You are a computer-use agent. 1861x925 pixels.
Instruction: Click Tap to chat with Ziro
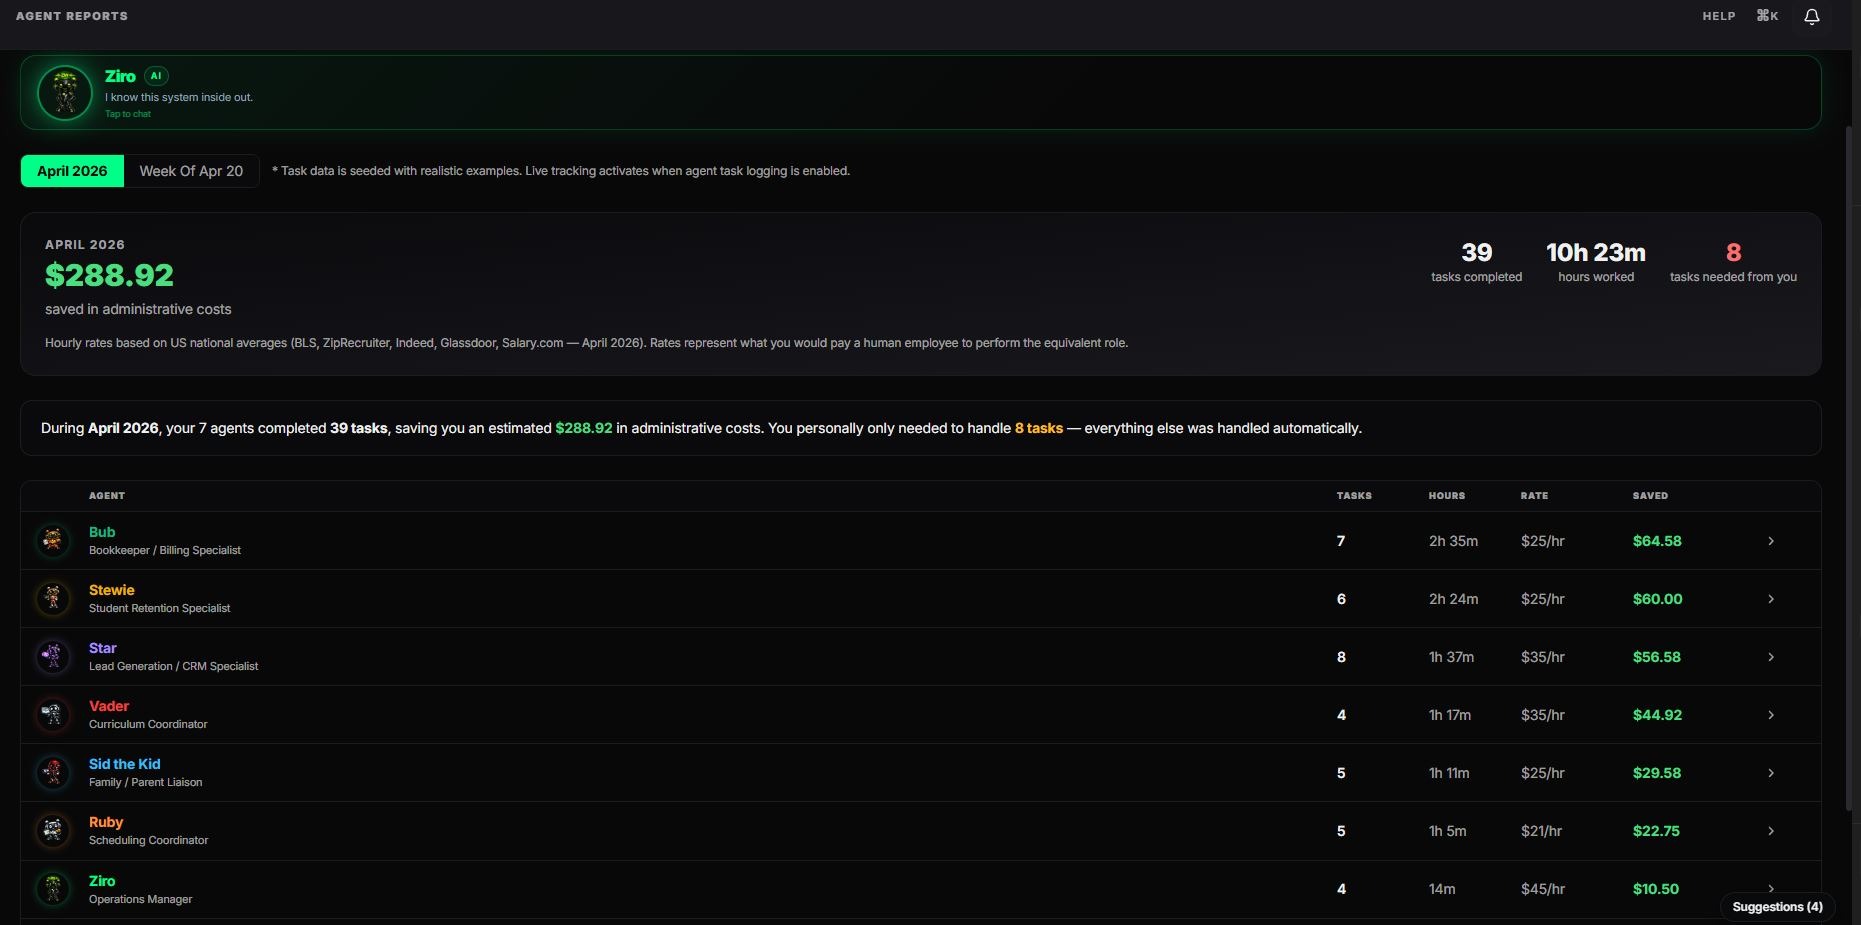127,113
